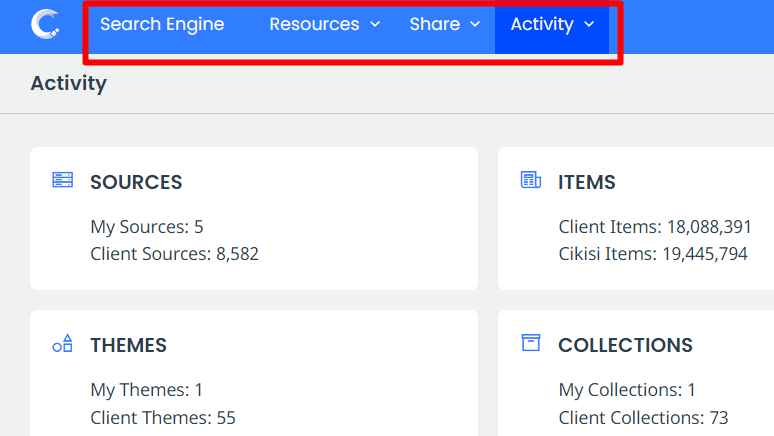Screen dimensions: 774x436
Task: Click the Cikisi logo icon
Action: (x=45, y=24)
